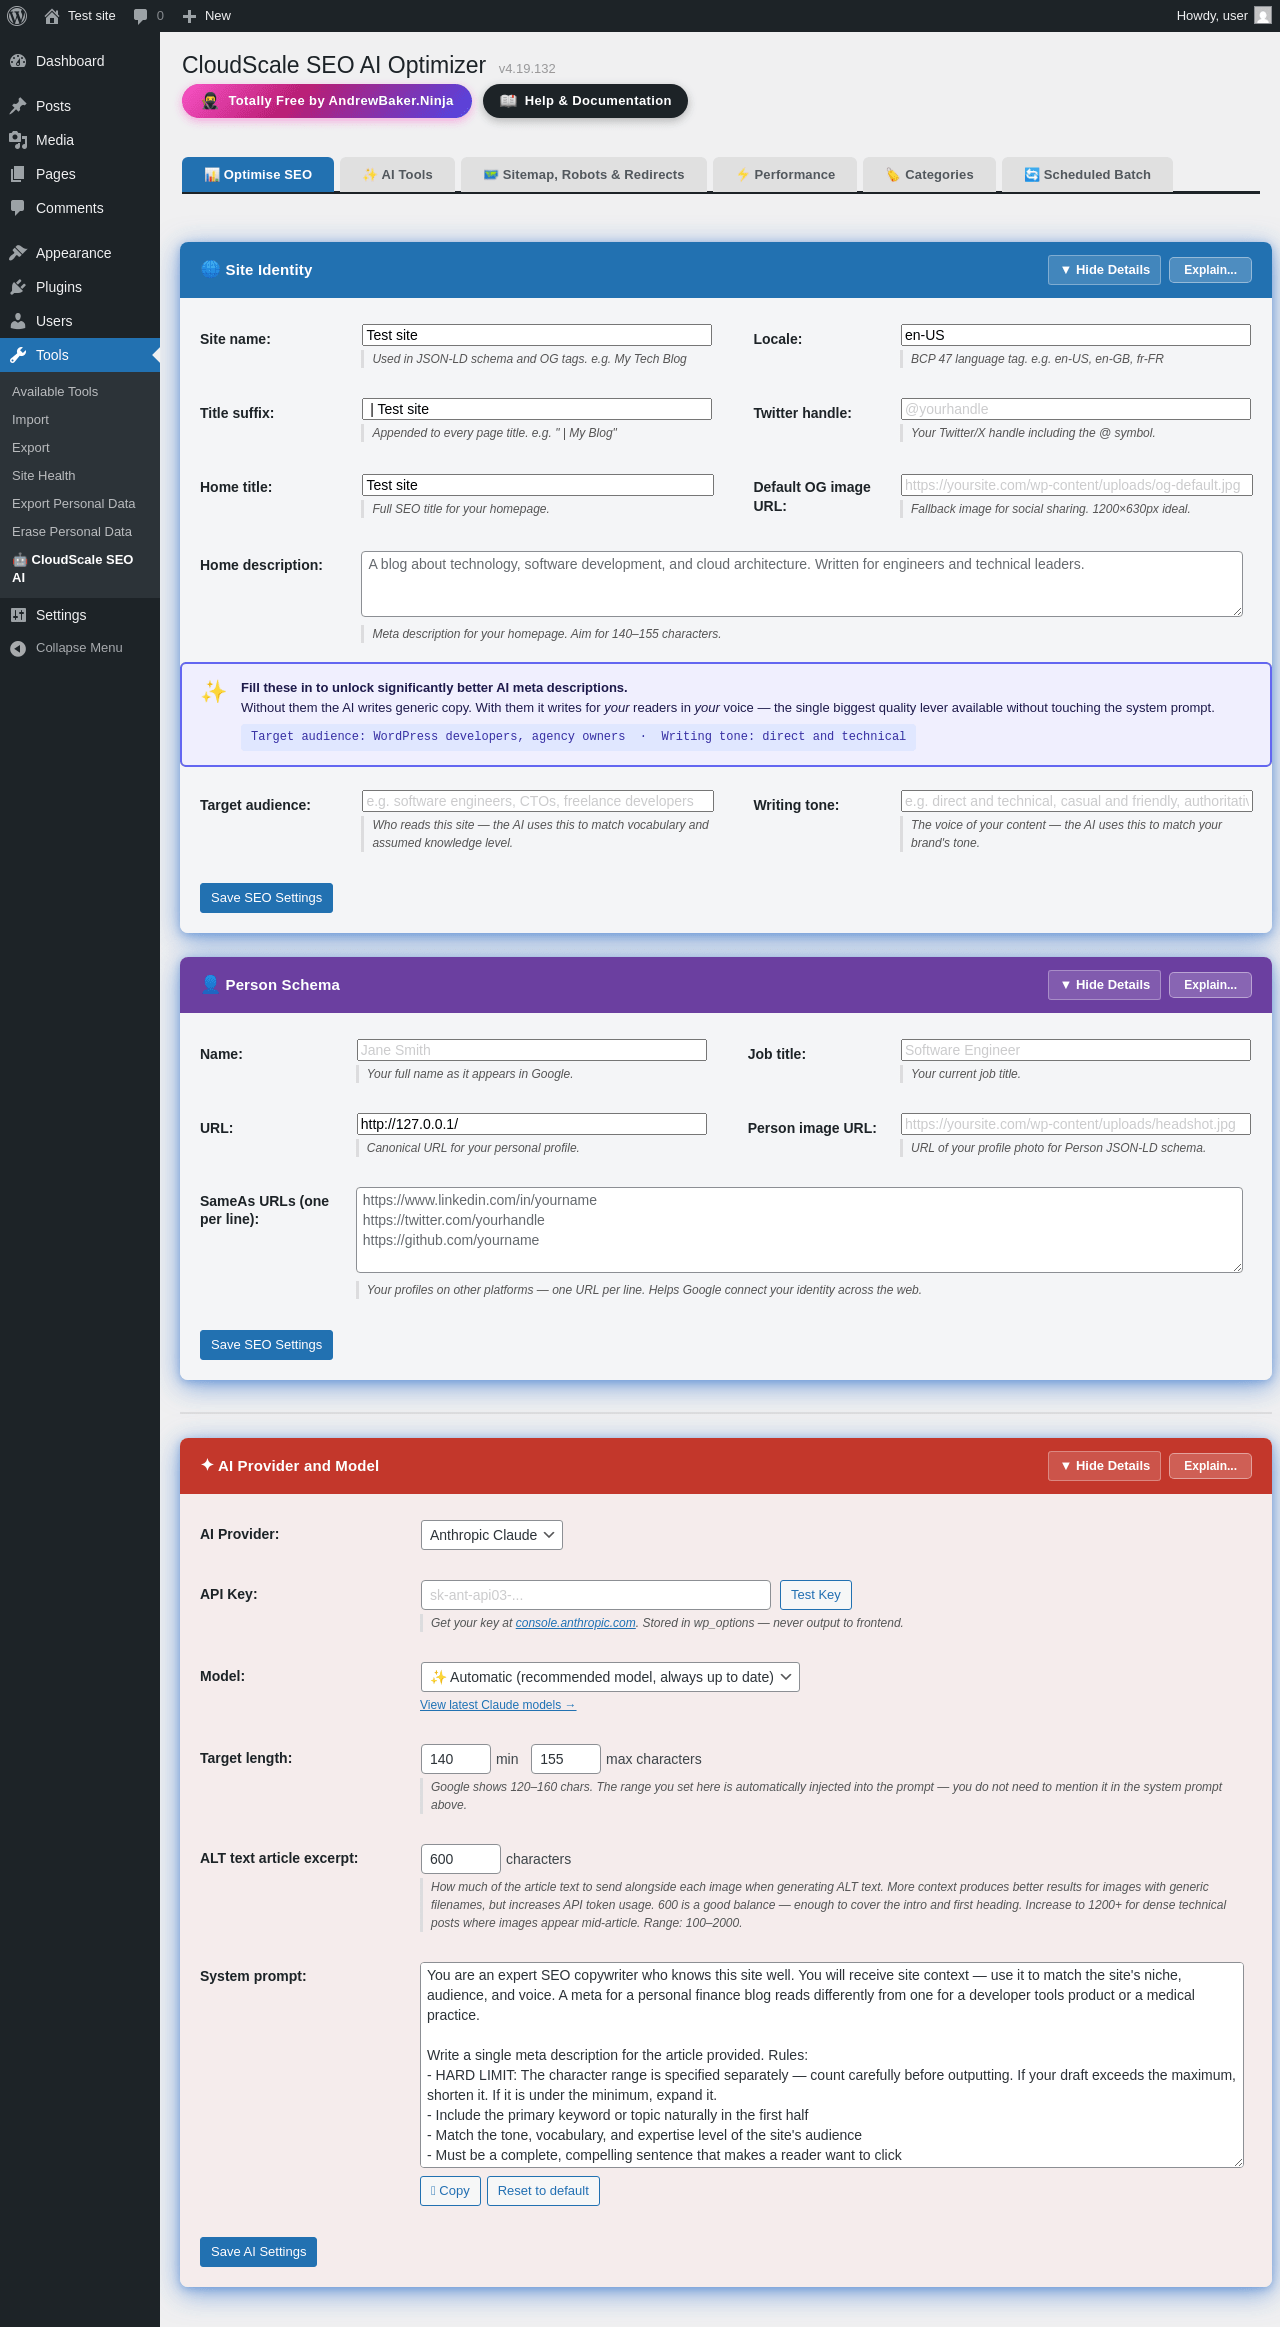Screen dimensions: 1280x2327
Task: Click the sparkle icon in AI Provider header
Action: [x=207, y=1465]
